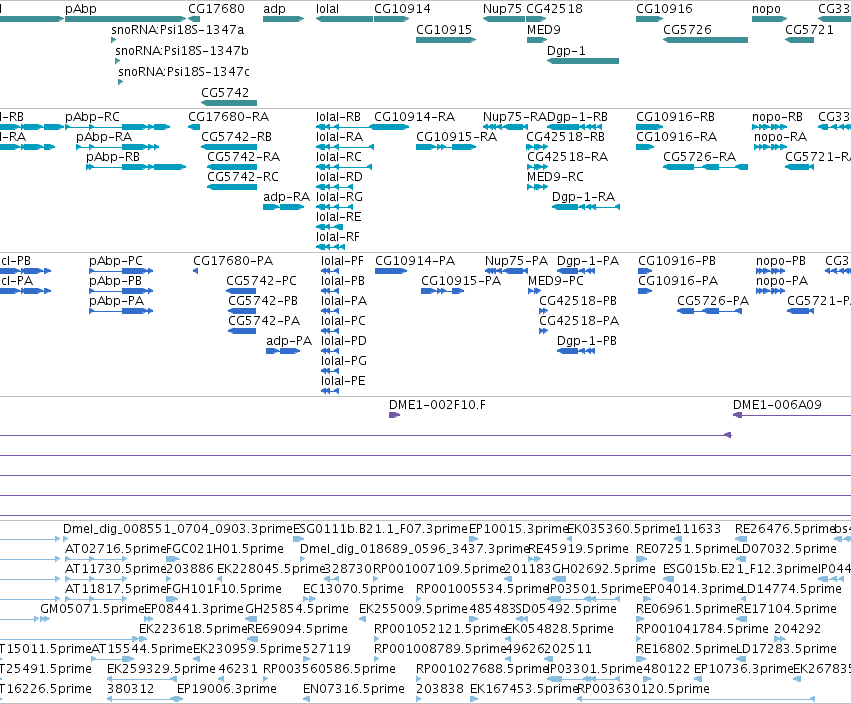
Task: Click EST LD17283.5prime
Action: (786, 649)
